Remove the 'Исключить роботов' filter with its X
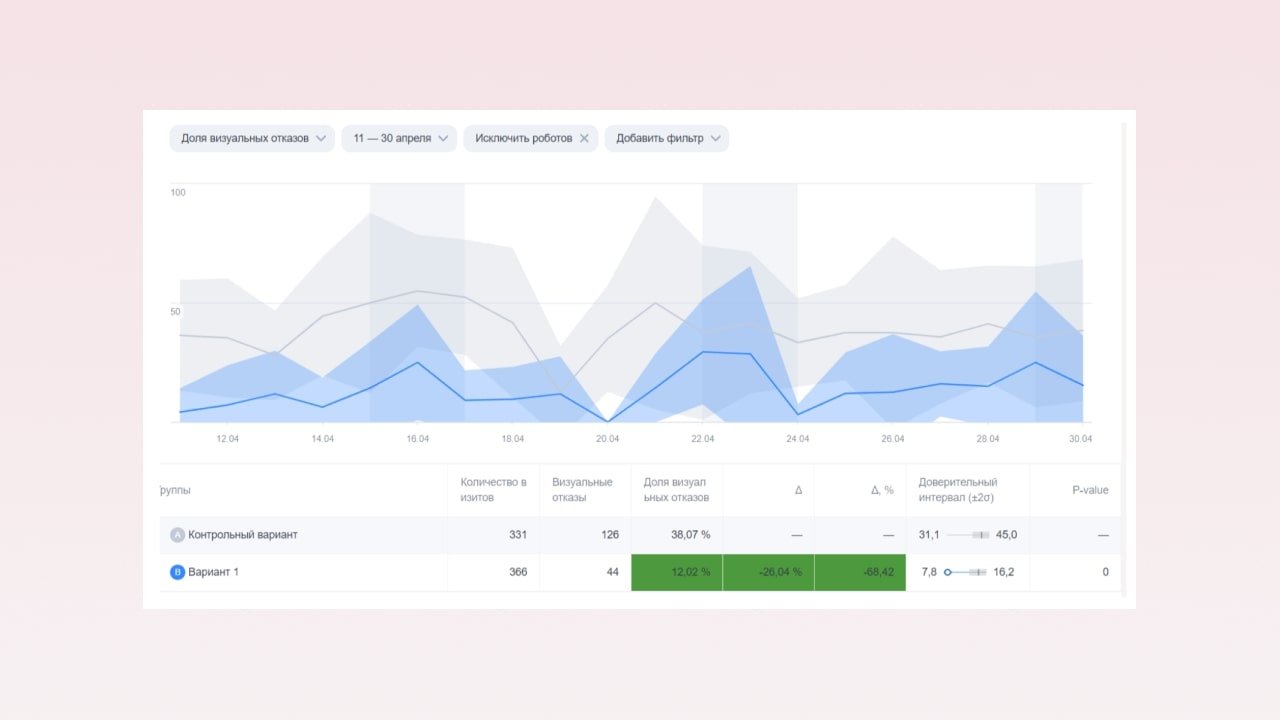Screen dimensions: 1280x720 [x=584, y=139]
